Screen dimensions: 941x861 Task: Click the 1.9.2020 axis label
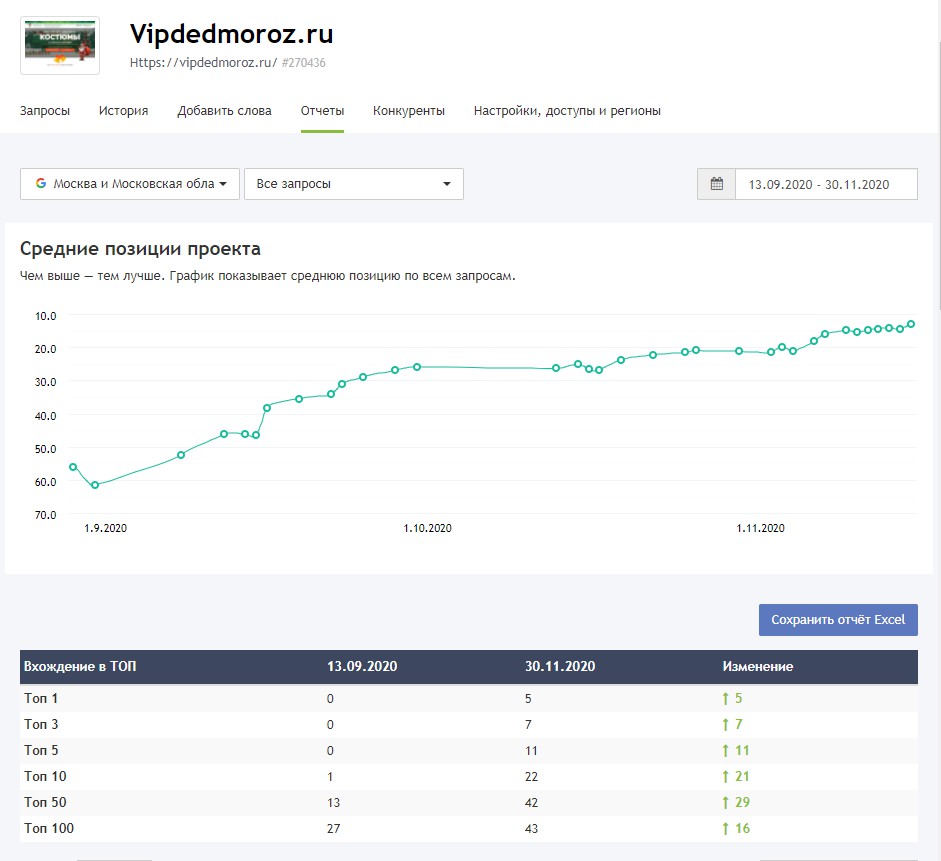pyautogui.click(x=106, y=528)
